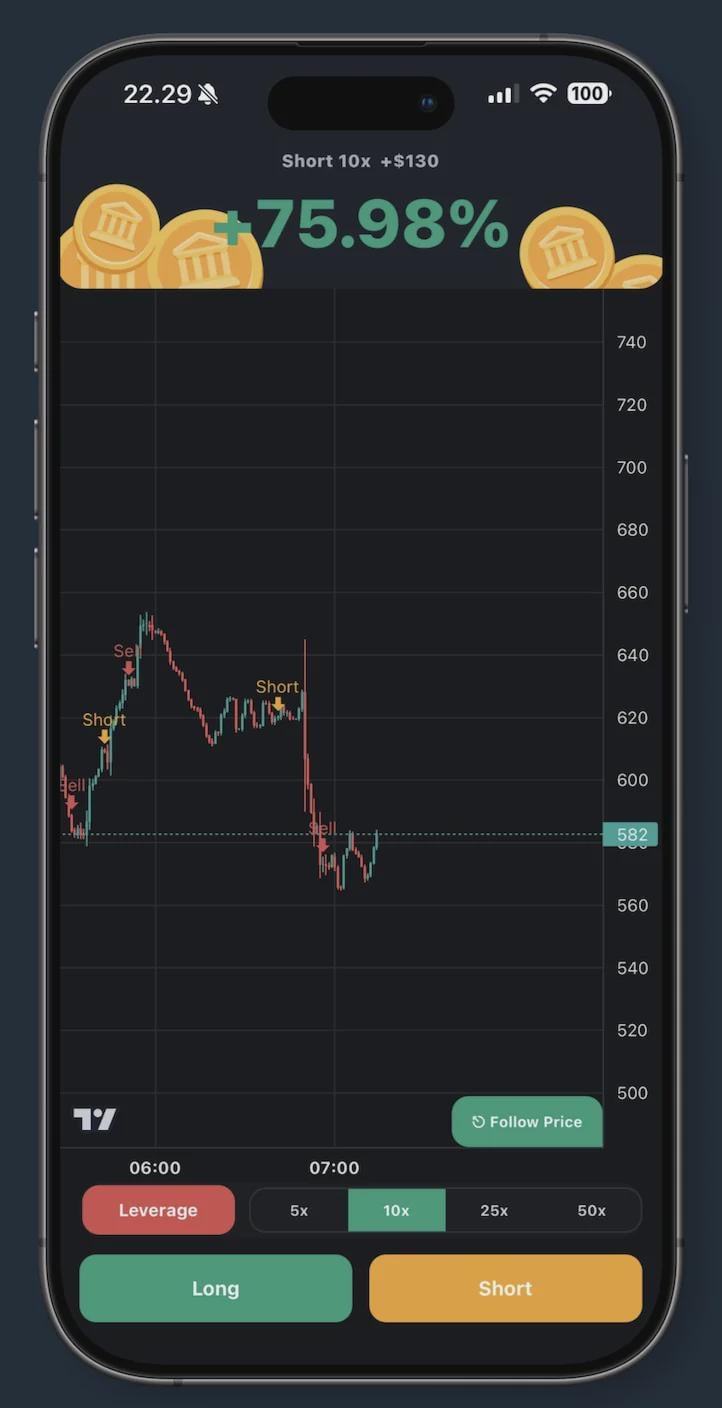Open a Long position

coord(216,1289)
